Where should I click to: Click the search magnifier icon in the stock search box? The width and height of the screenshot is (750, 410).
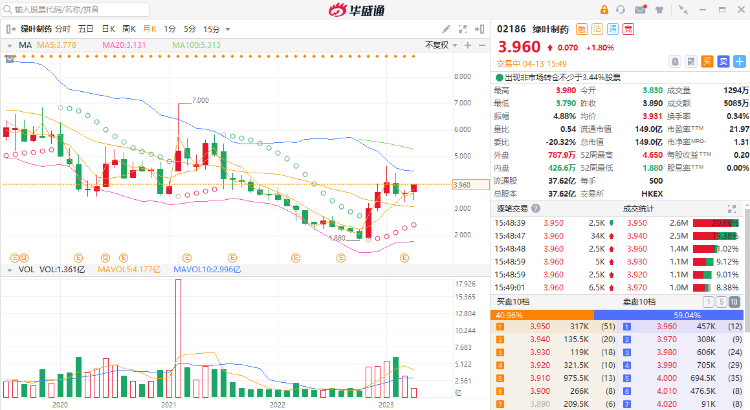[7, 10]
